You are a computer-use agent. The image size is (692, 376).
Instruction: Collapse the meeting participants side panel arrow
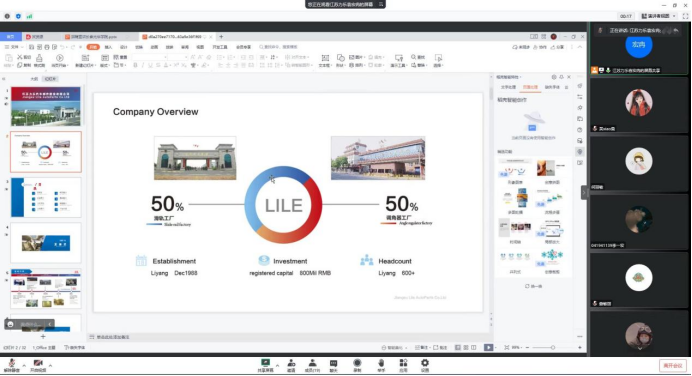pos(584,192)
